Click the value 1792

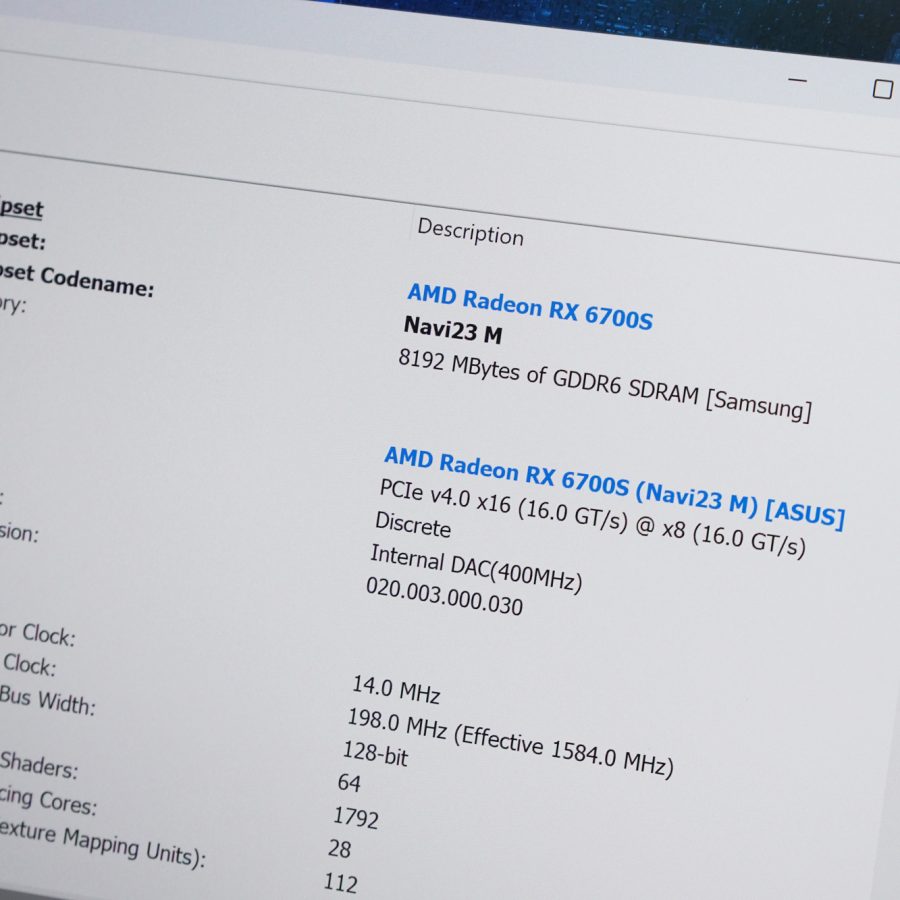[356, 817]
